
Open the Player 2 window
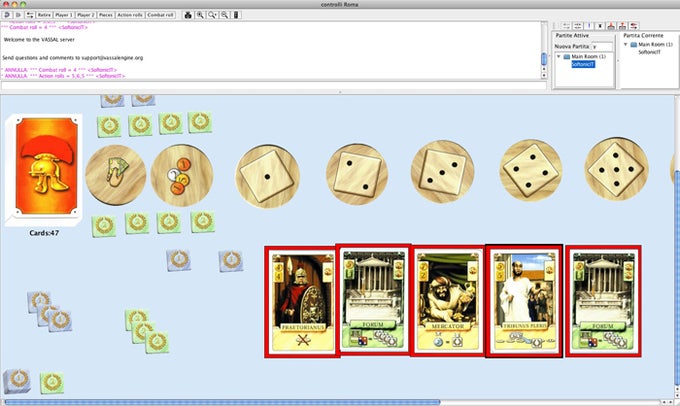click(x=85, y=15)
